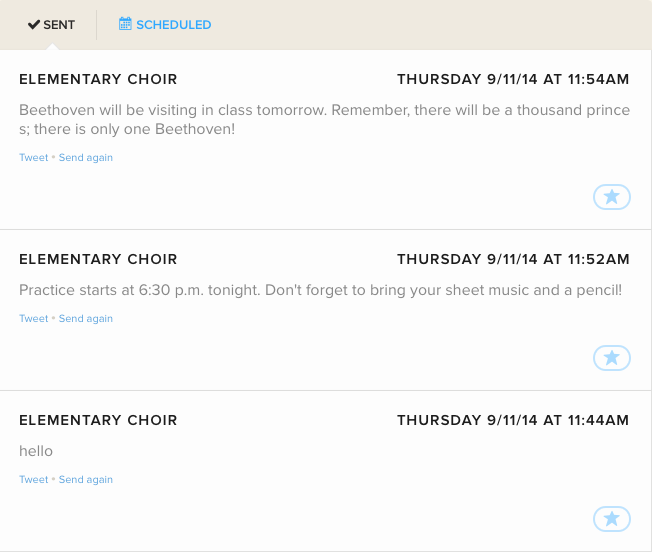652x552 pixels.
Task: Click the Beethoven message body text
Action: 324,119
